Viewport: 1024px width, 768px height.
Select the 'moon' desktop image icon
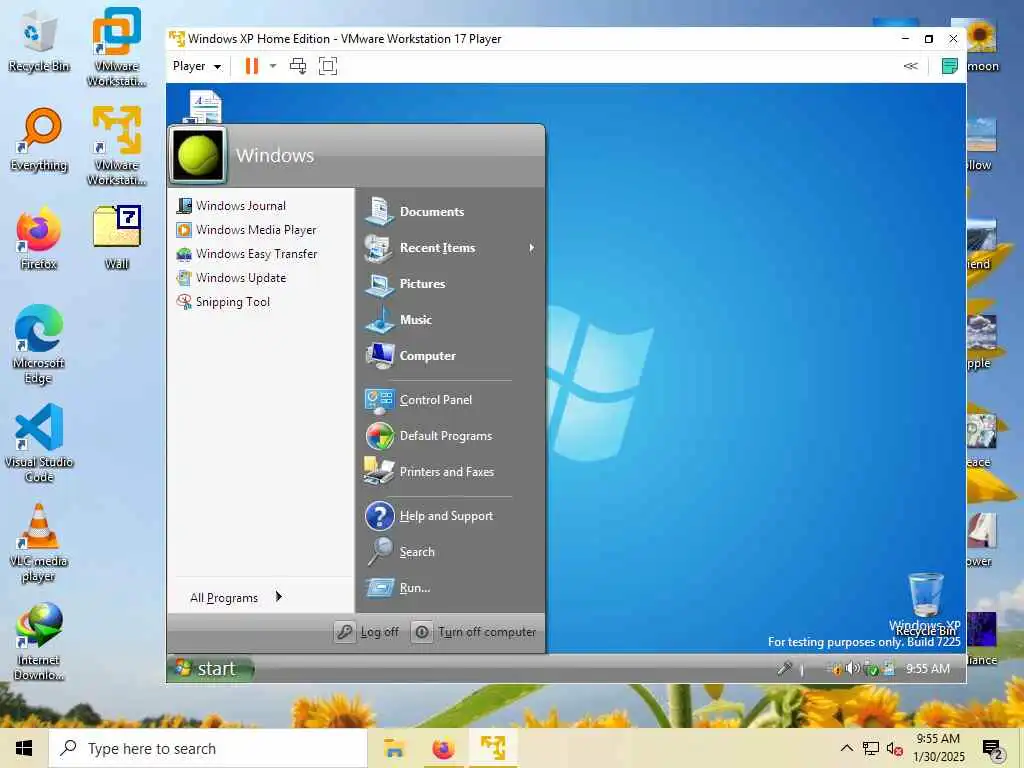982,44
